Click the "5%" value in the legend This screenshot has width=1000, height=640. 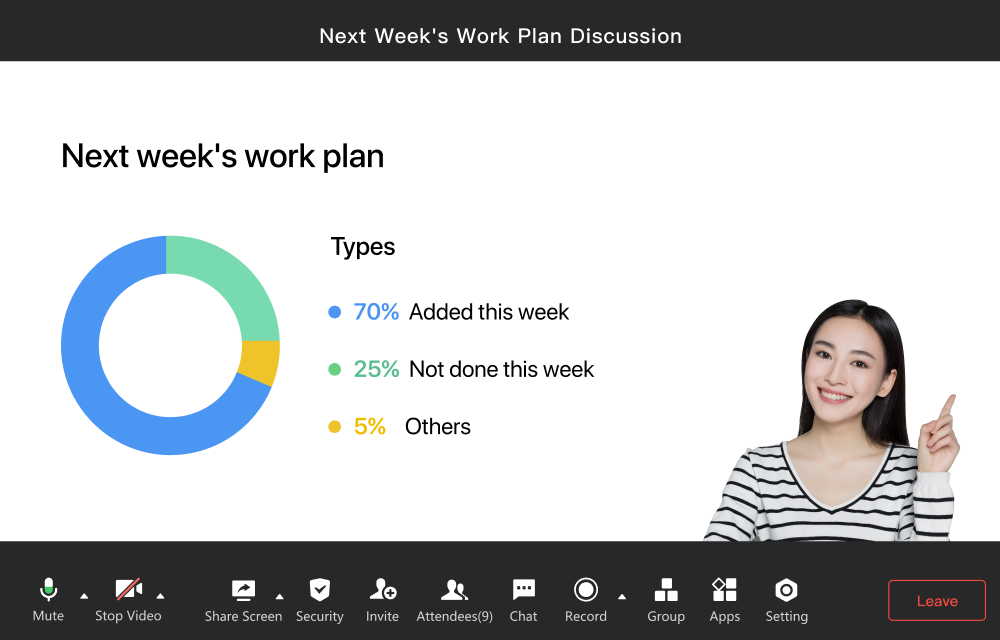tap(370, 426)
